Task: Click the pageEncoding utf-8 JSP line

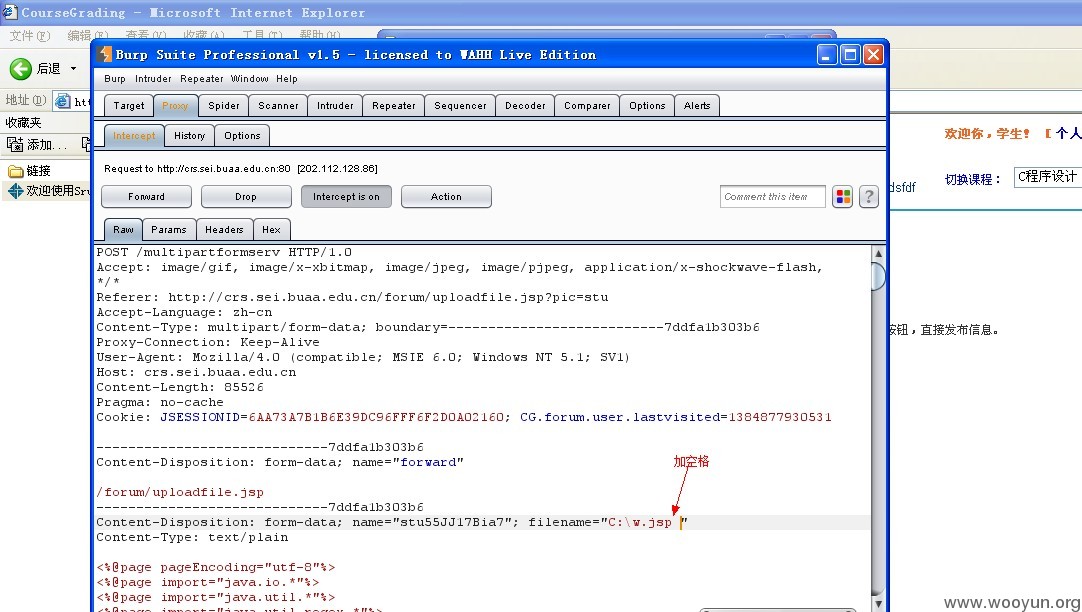Action: (x=216, y=567)
